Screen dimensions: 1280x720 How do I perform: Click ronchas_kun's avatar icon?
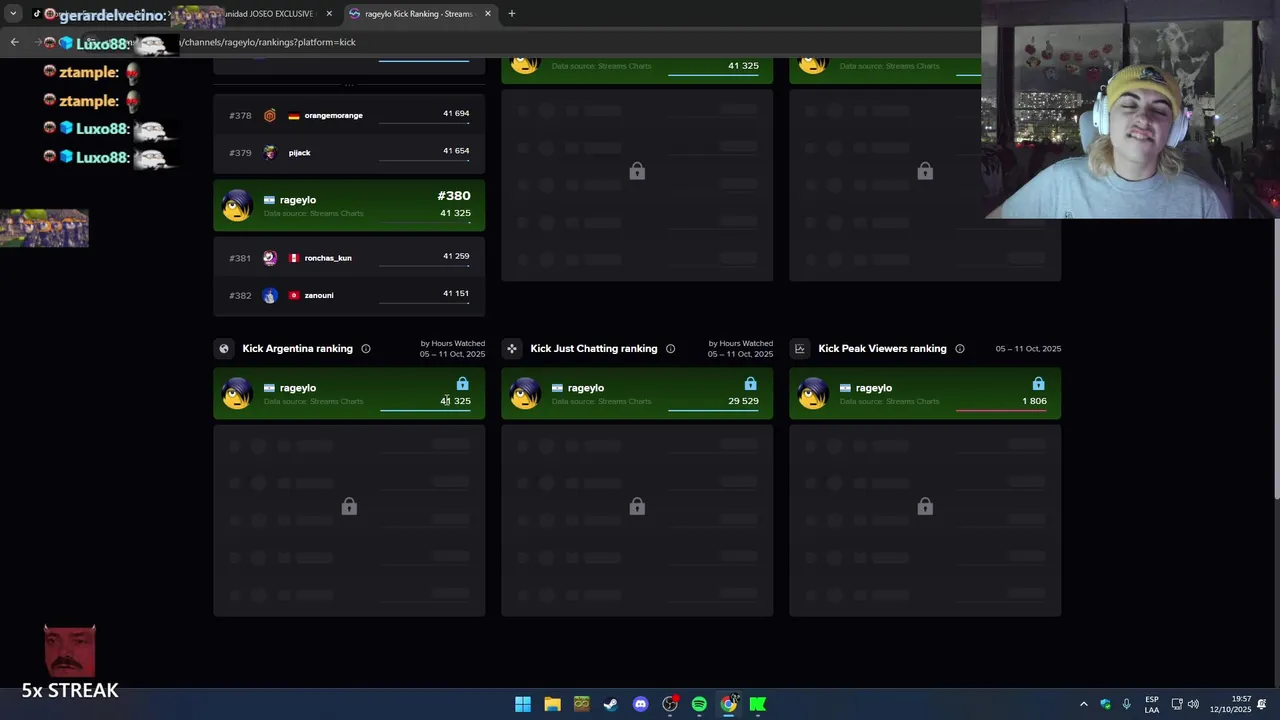[x=270, y=257]
